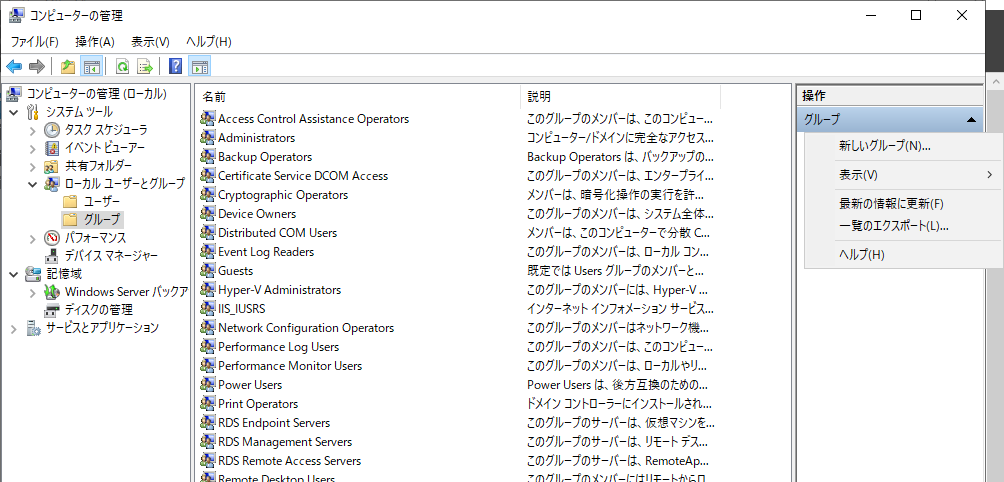
Task: Click the デバイス マネージャー icon
Action: [52, 256]
